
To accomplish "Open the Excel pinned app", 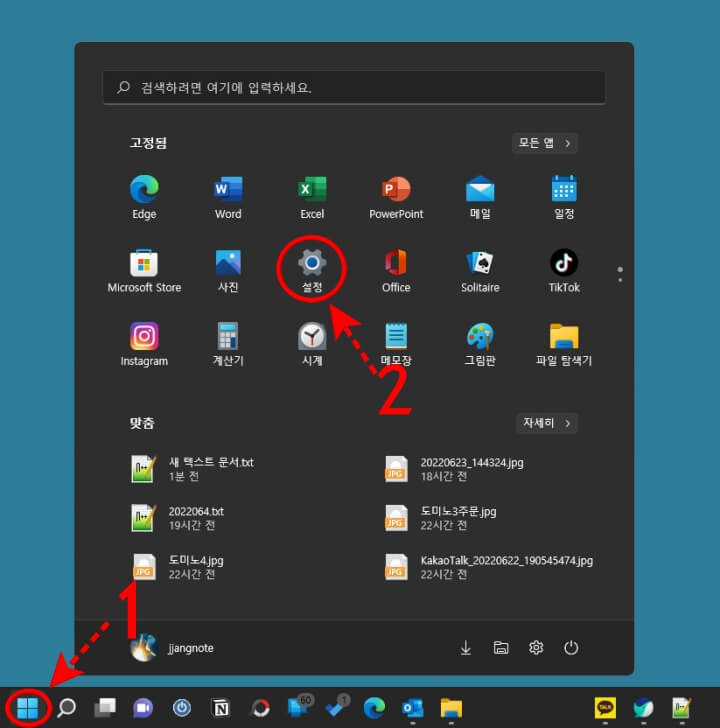I will click(x=312, y=197).
